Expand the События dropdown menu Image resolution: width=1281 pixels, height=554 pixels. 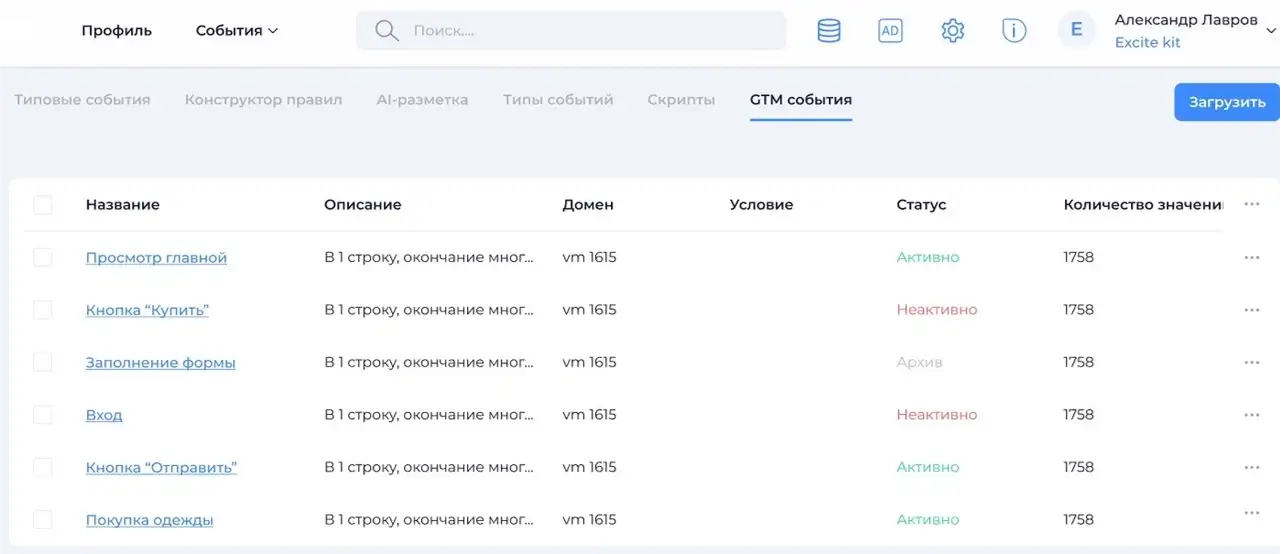coord(237,31)
